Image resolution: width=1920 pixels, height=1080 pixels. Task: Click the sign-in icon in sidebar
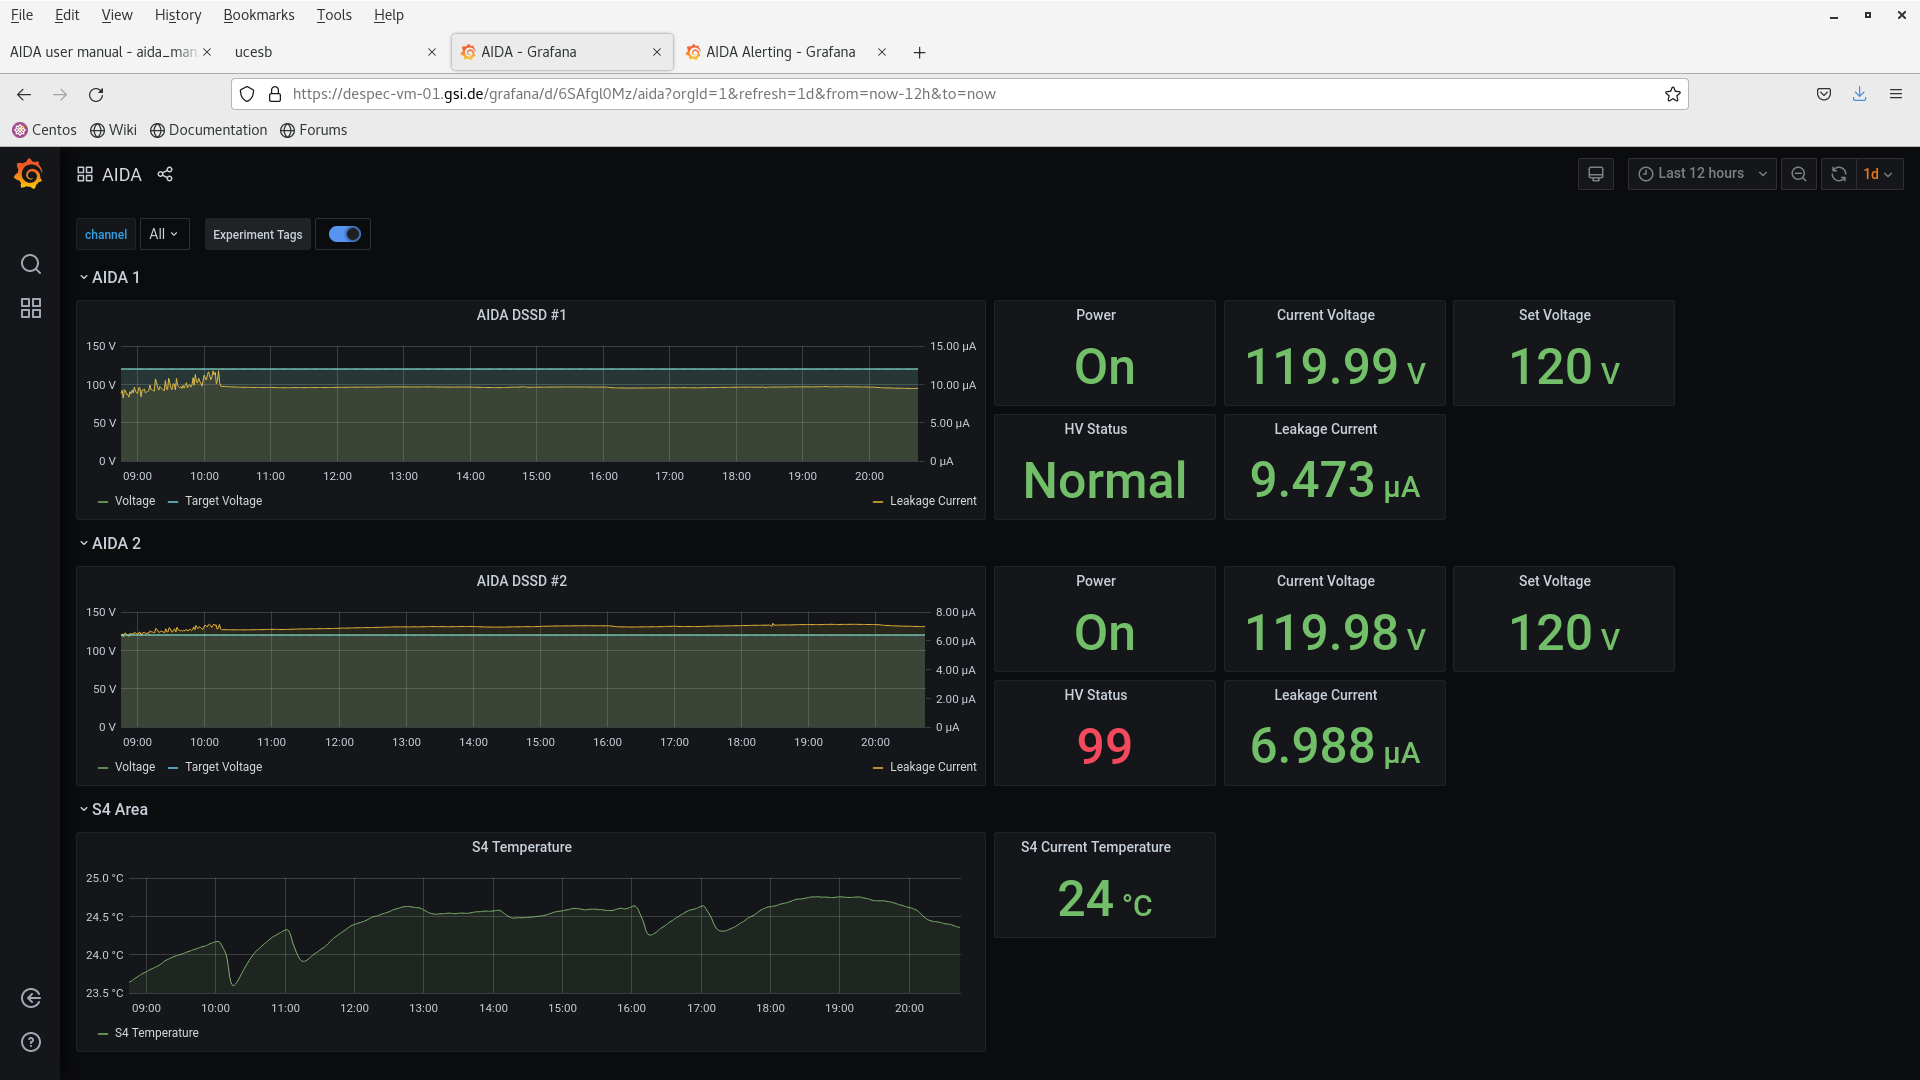31,998
